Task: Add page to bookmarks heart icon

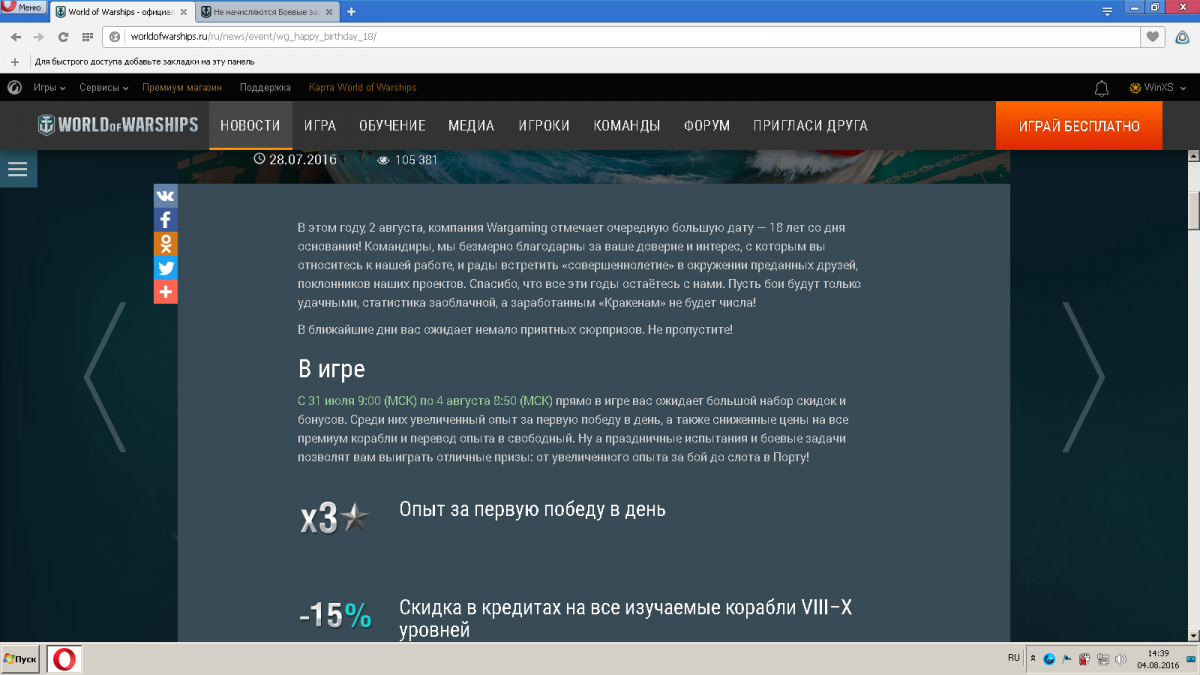Action: point(1154,37)
